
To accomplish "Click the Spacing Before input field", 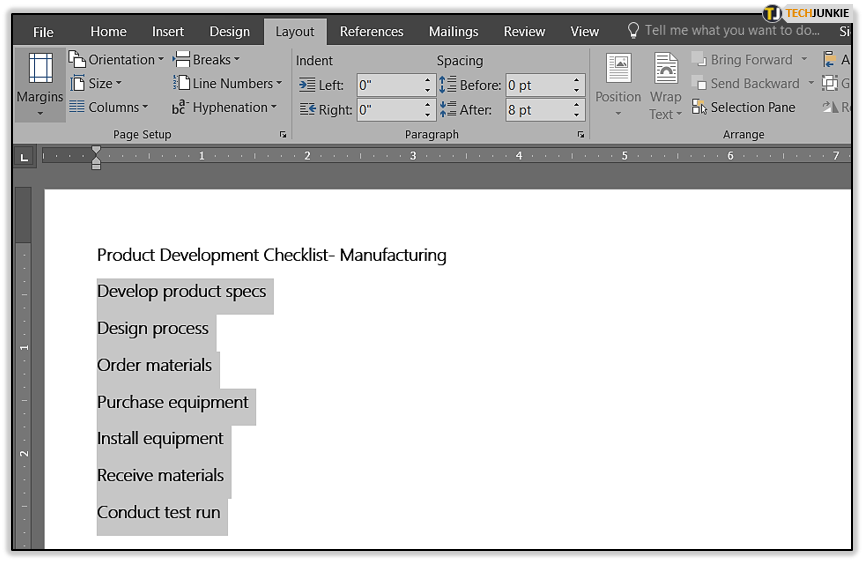I will [x=538, y=85].
